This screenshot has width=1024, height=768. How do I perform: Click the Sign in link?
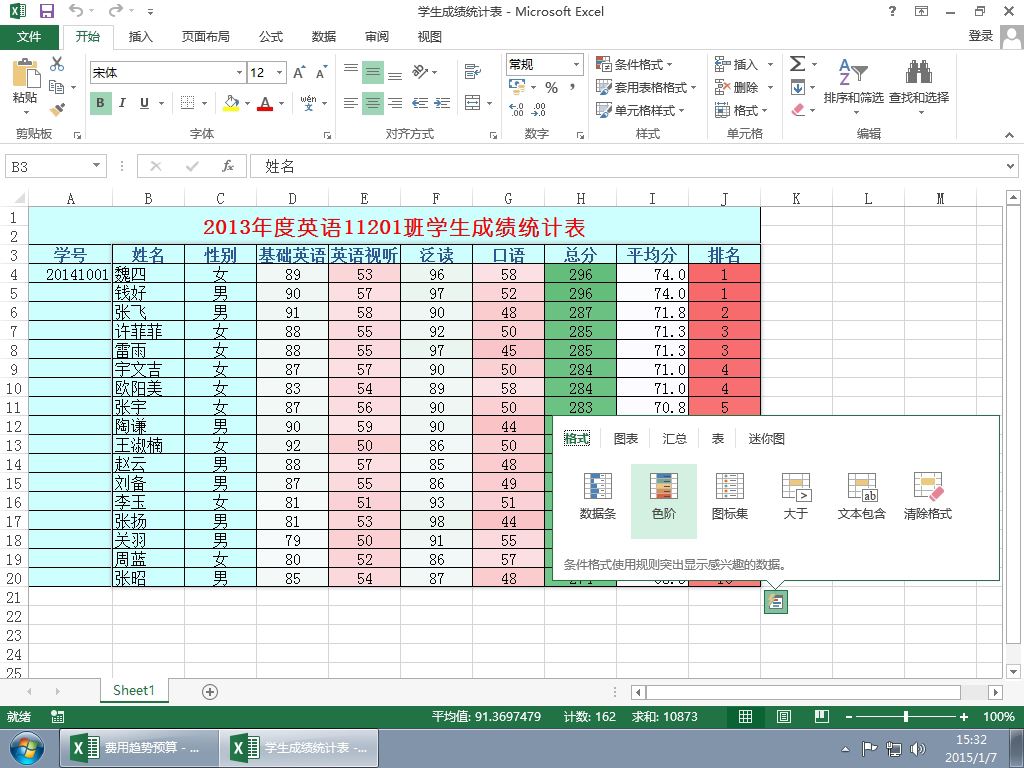tap(980, 36)
